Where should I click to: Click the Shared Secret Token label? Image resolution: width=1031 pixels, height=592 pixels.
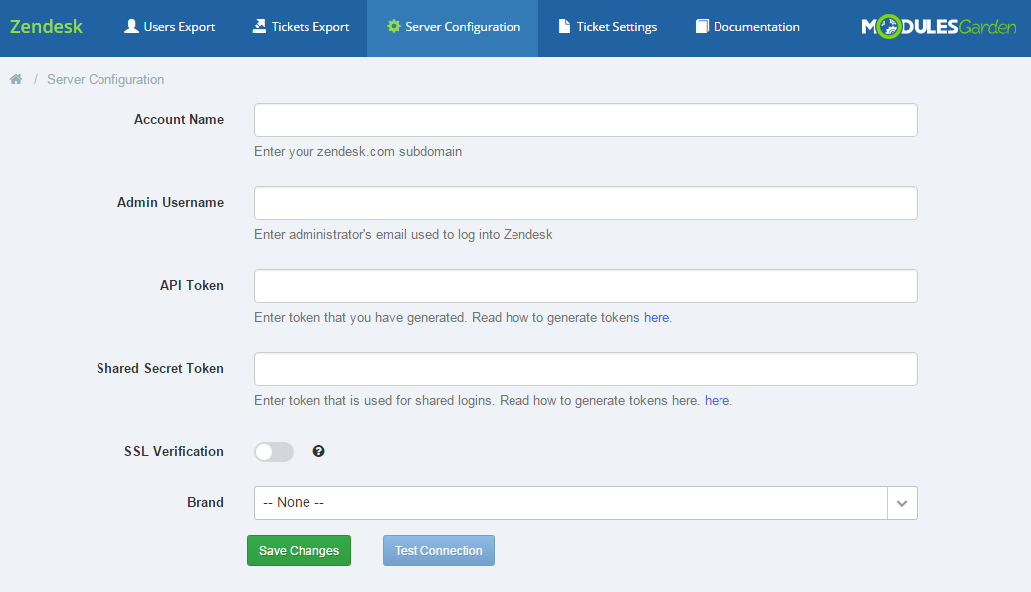(160, 368)
